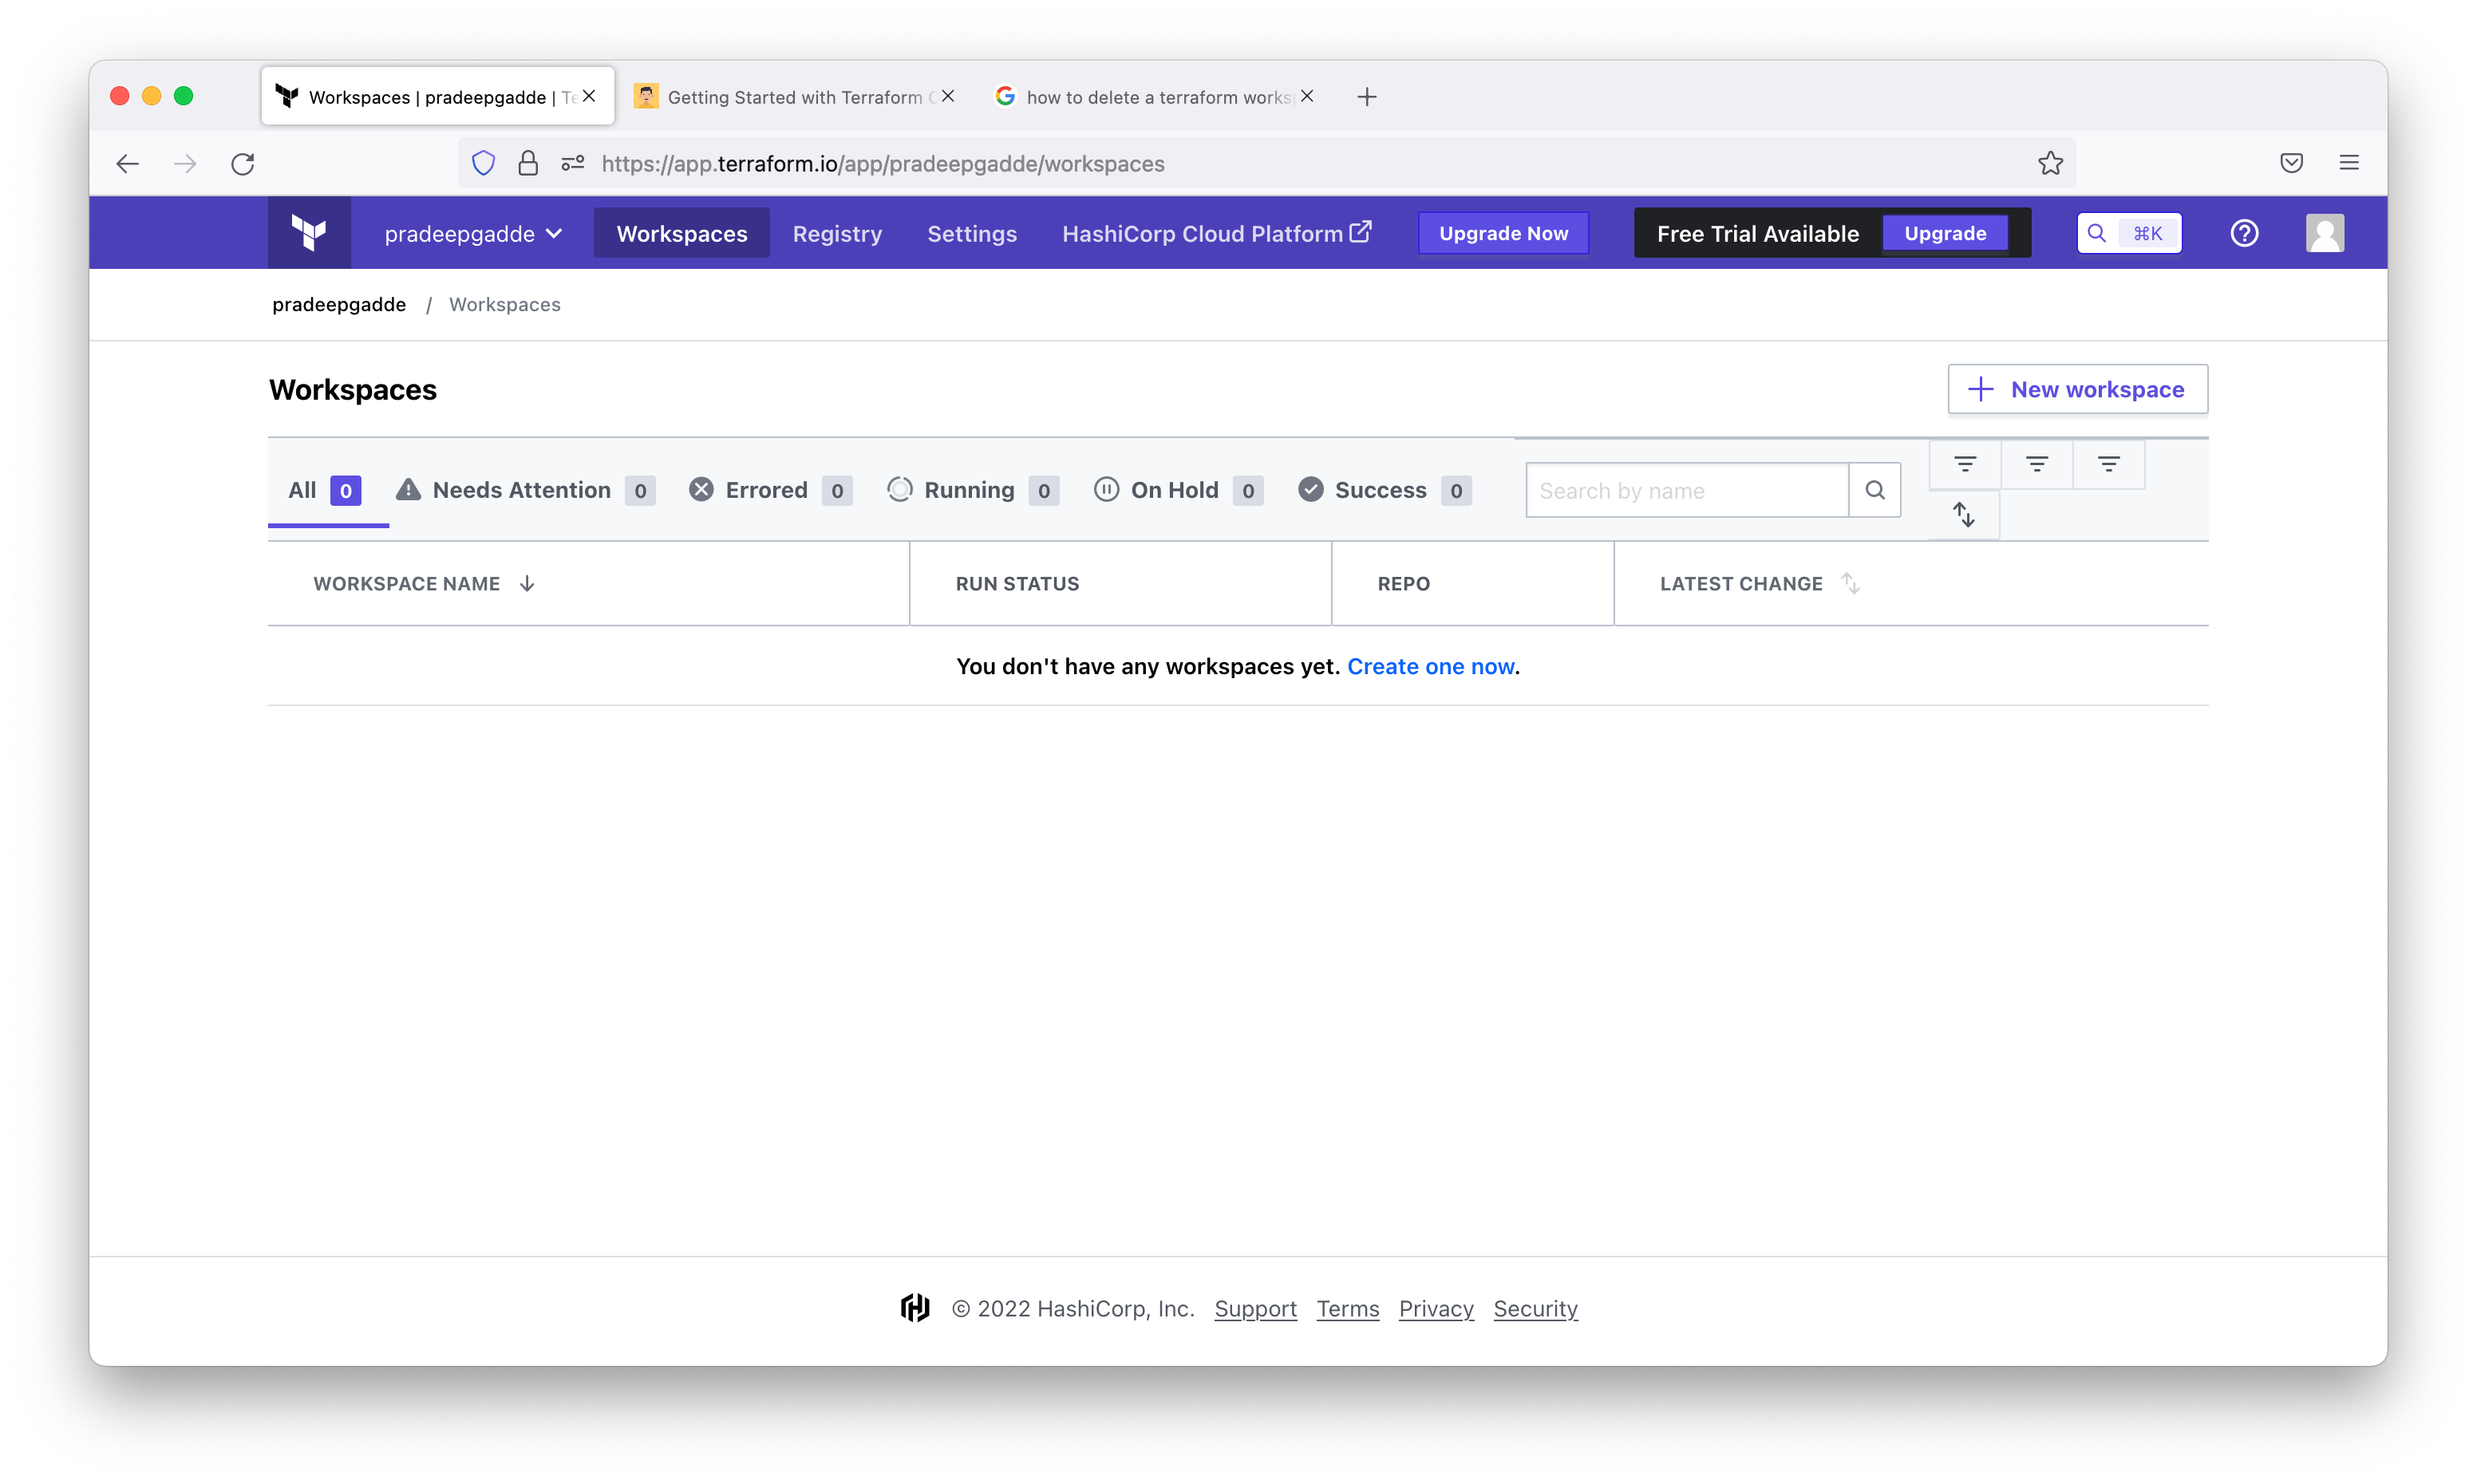2477x1484 pixels.
Task: Sort by the Workspace Name down arrow
Action: pyautogui.click(x=527, y=583)
